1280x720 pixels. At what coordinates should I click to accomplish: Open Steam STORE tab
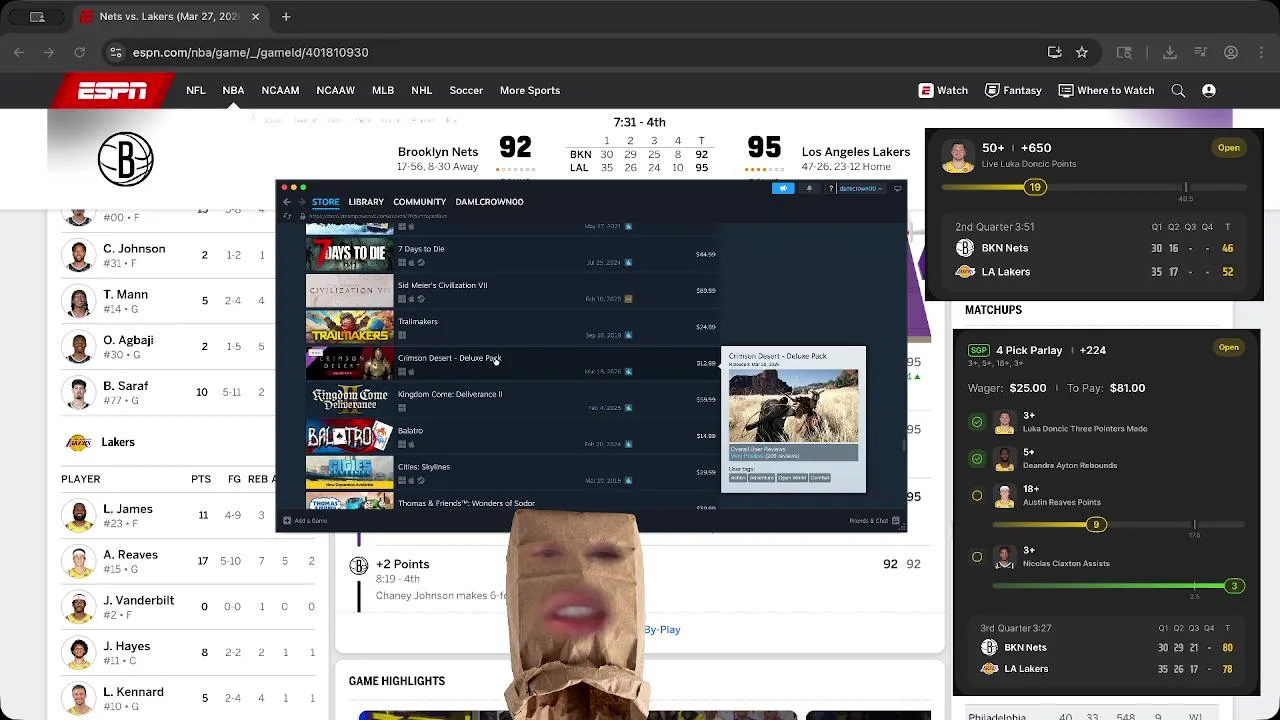(x=325, y=202)
